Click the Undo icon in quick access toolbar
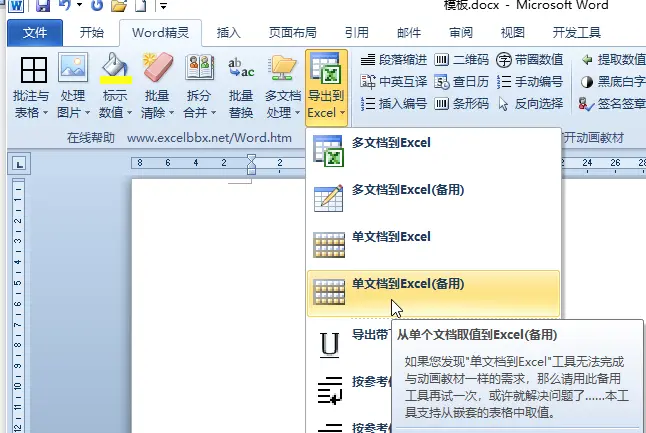646x433 pixels. pyautogui.click(x=65, y=5)
